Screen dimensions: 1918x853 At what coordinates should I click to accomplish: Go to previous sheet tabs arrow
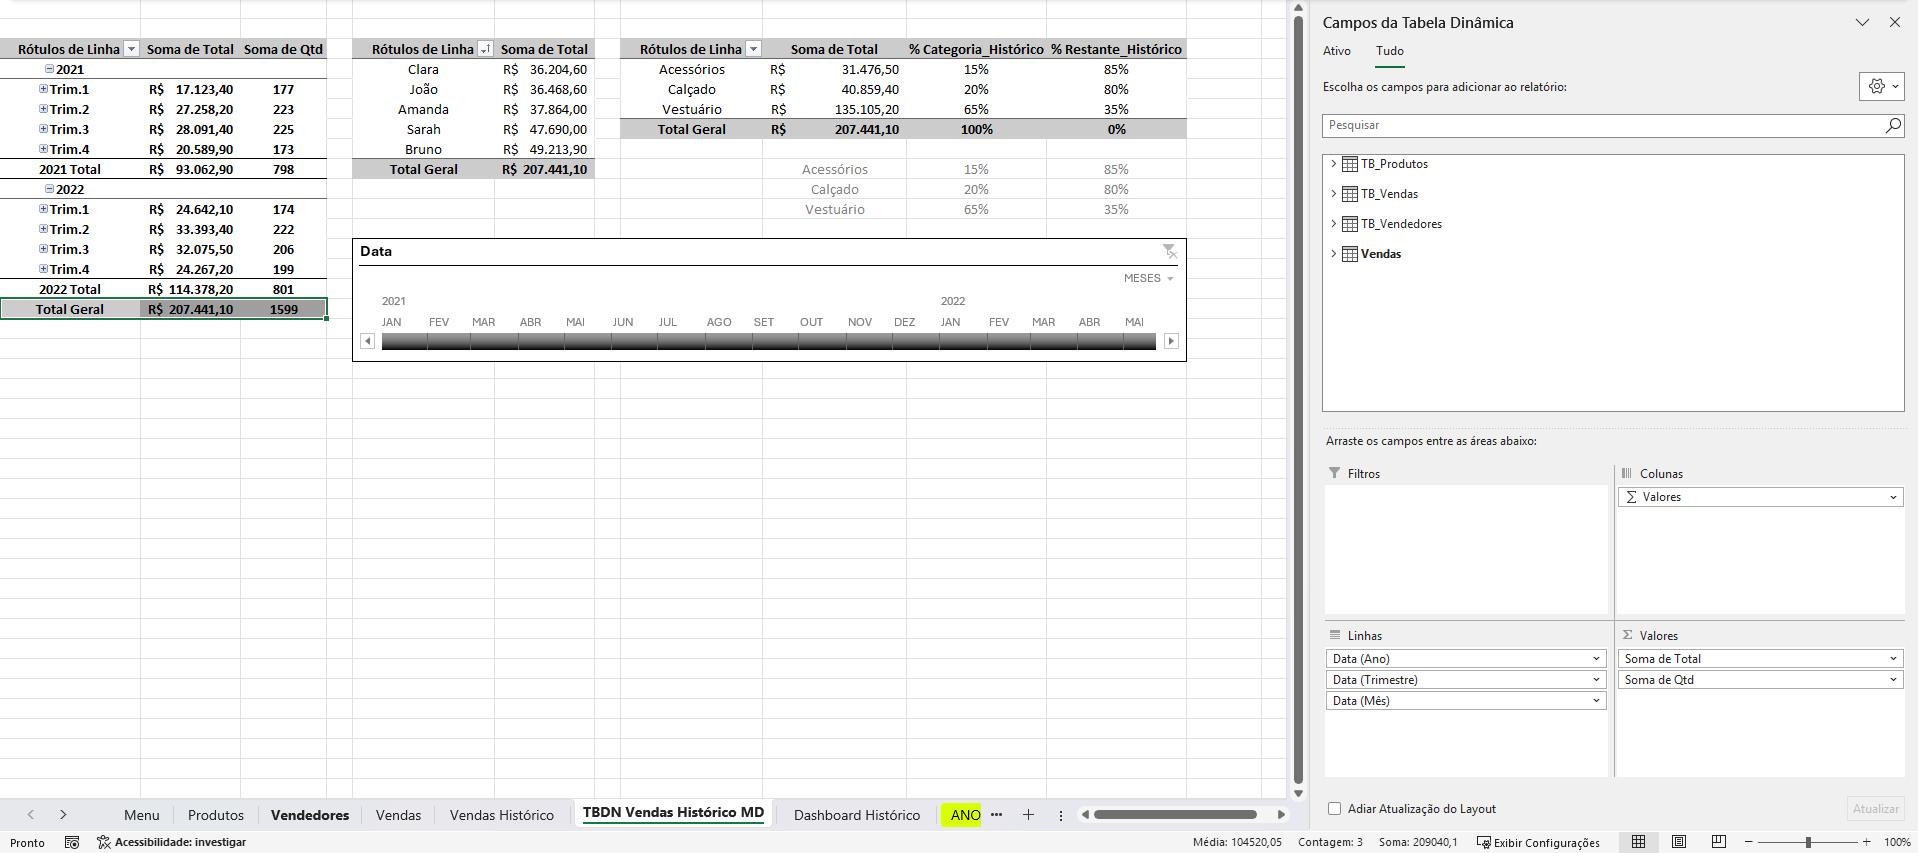click(31, 815)
